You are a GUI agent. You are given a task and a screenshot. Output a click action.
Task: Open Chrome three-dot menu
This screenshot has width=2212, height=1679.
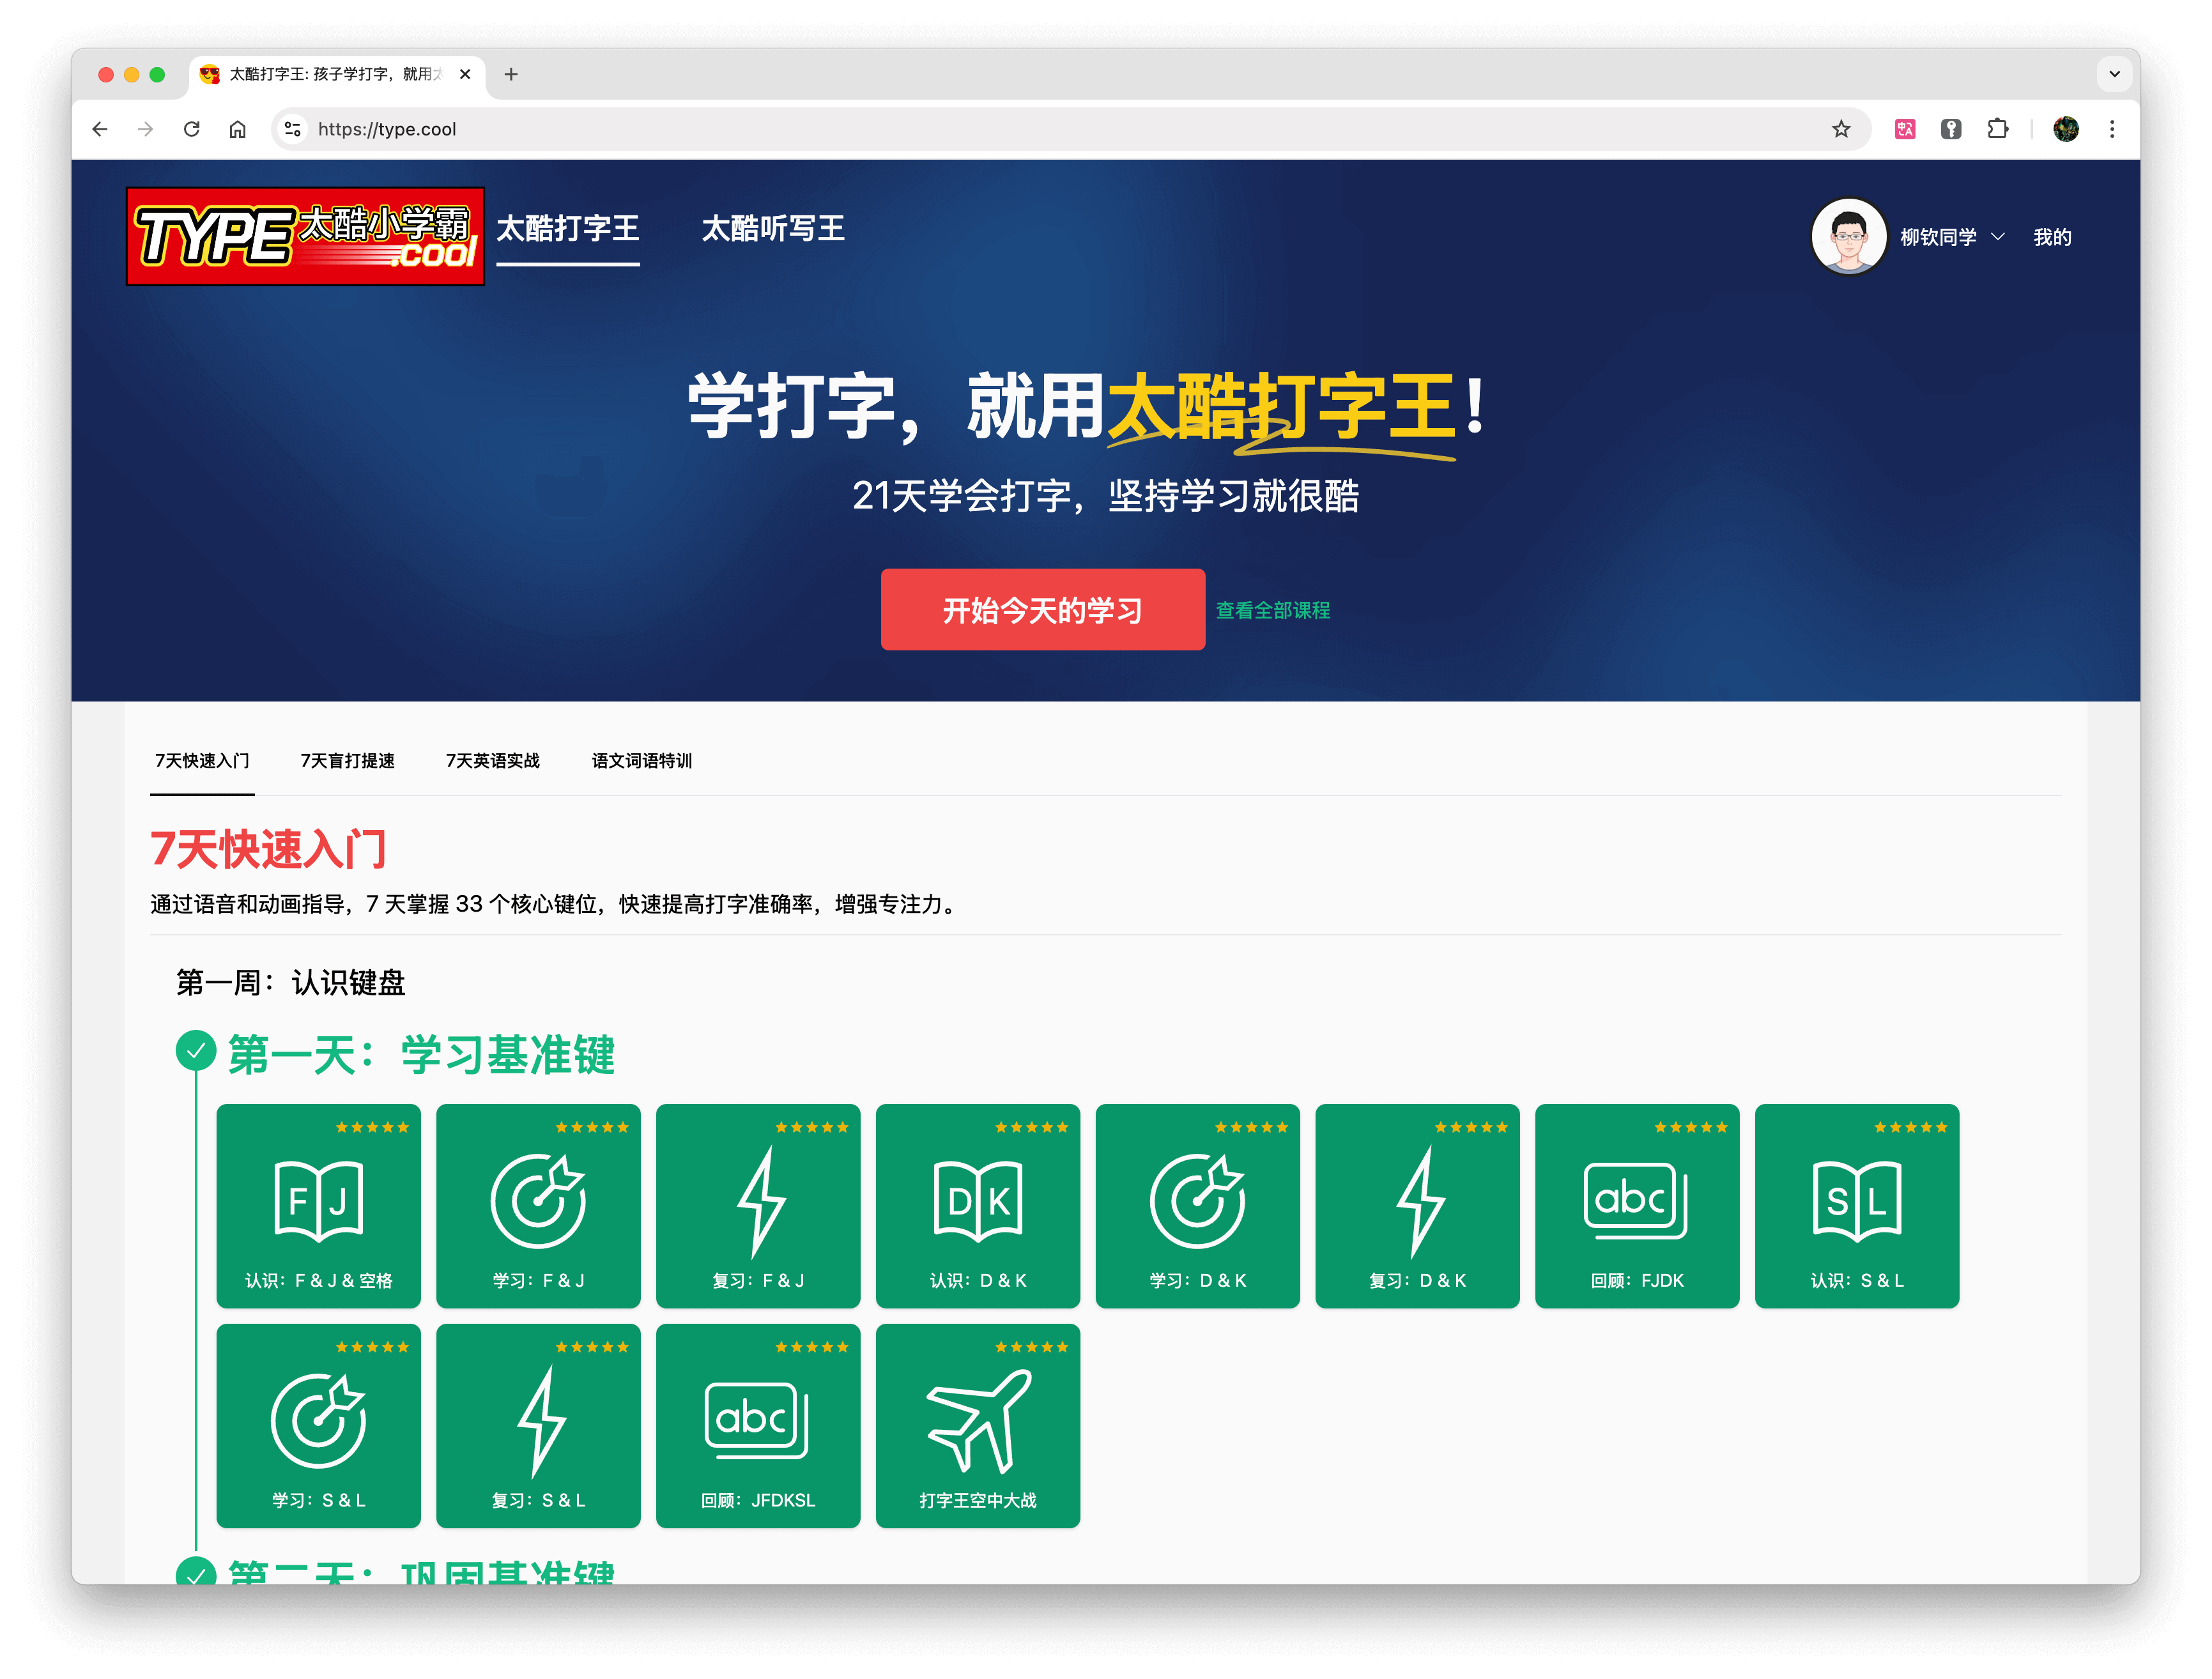pyautogui.click(x=2112, y=129)
